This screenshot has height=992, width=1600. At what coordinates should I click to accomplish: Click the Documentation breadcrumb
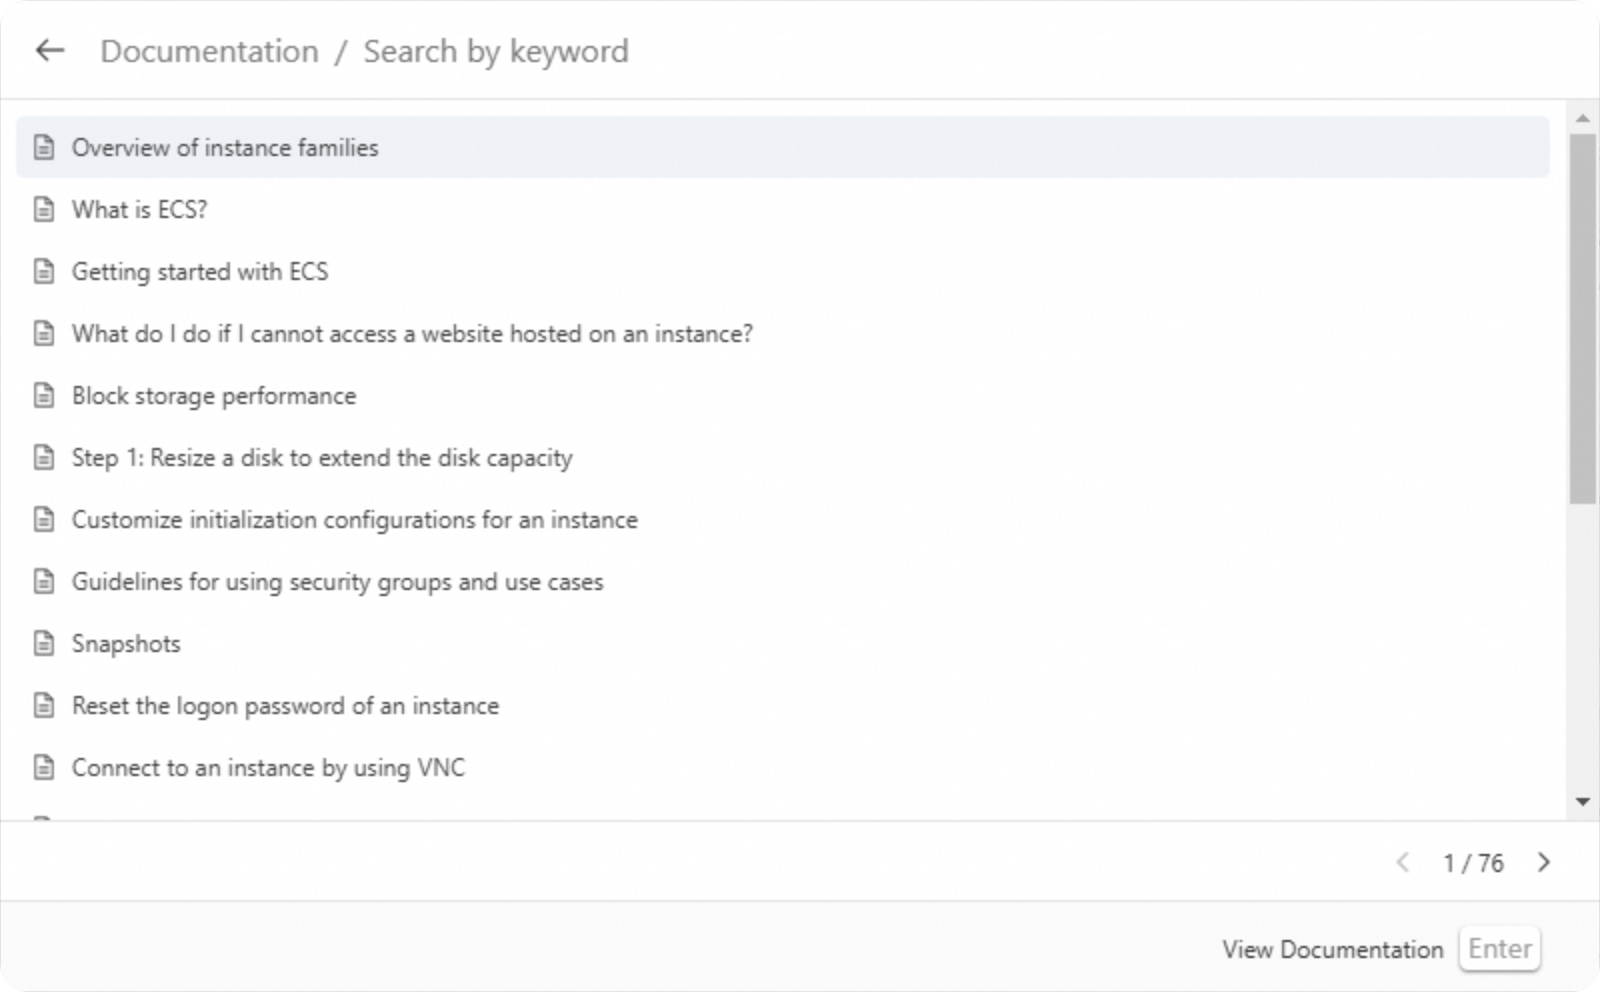pyautogui.click(x=209, y=51)
